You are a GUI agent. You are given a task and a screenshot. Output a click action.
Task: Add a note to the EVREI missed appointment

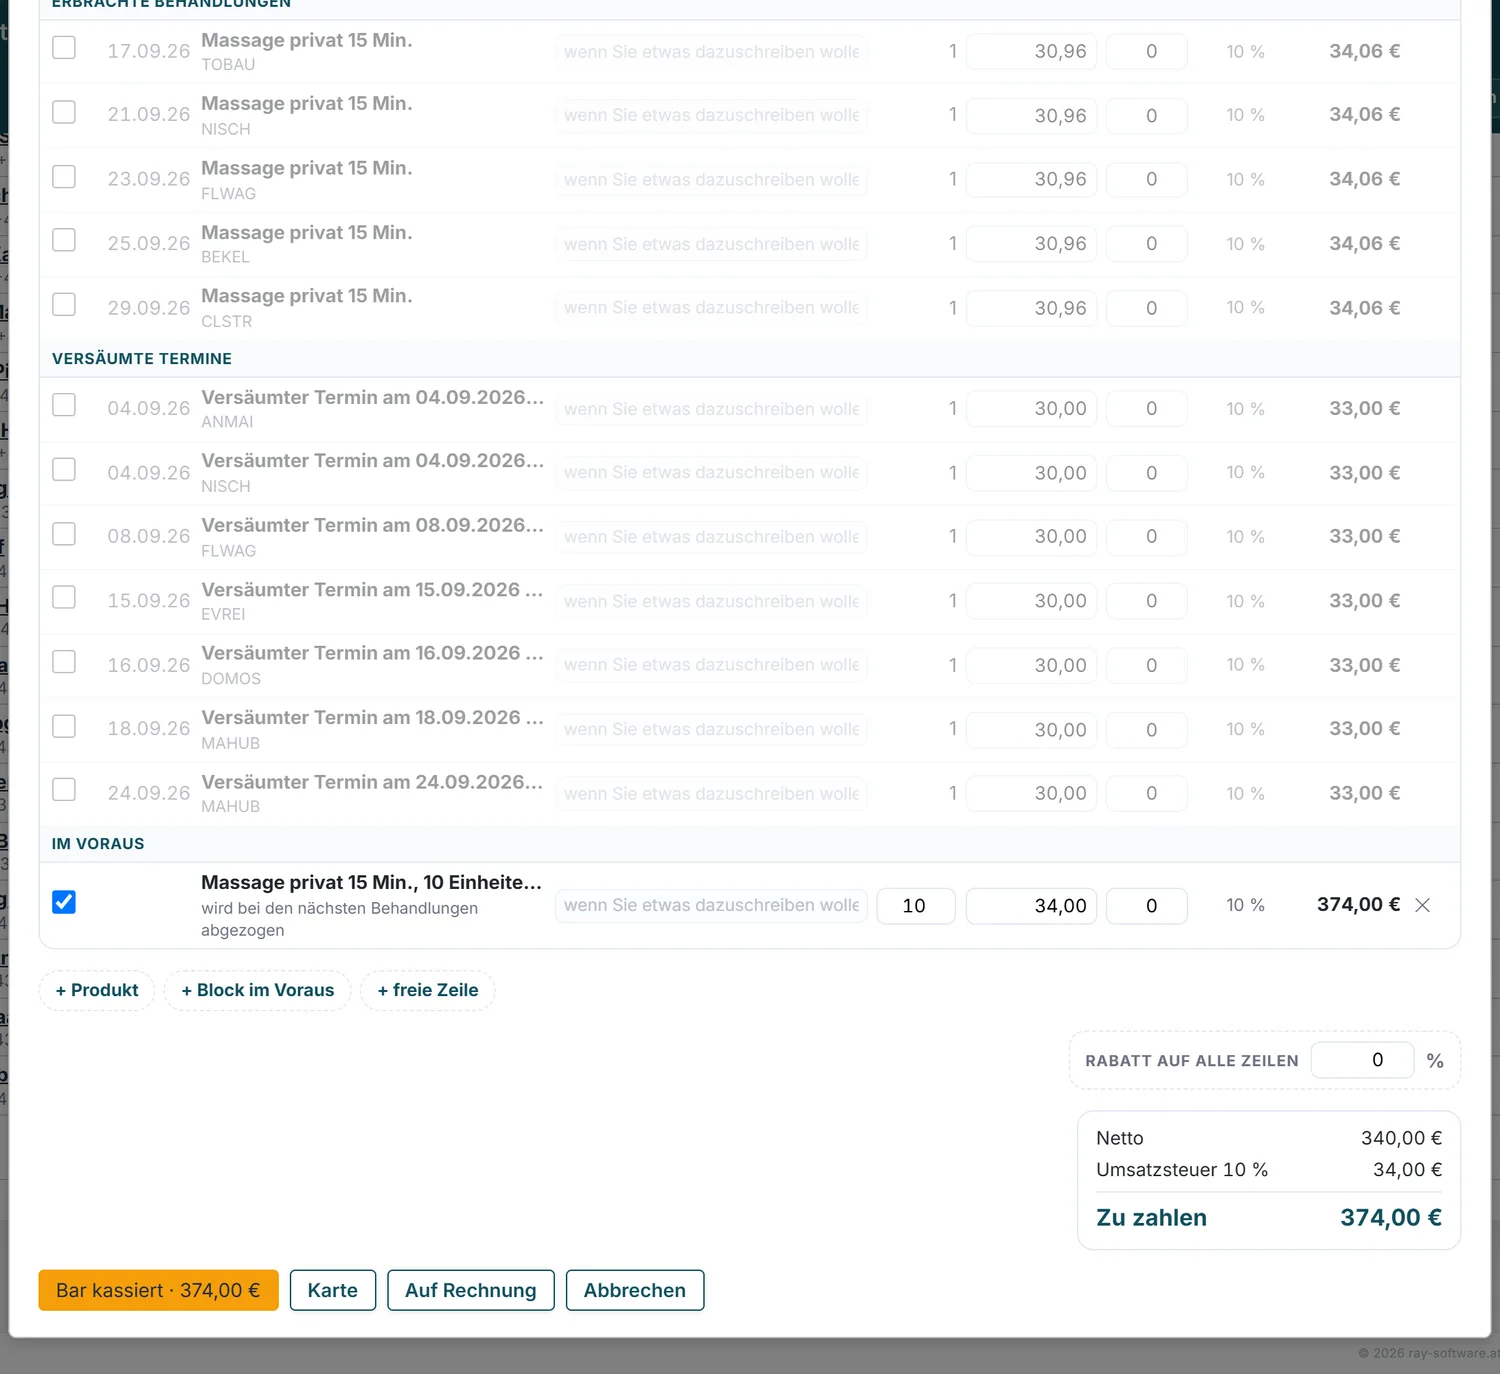click(x=711, y=601)
